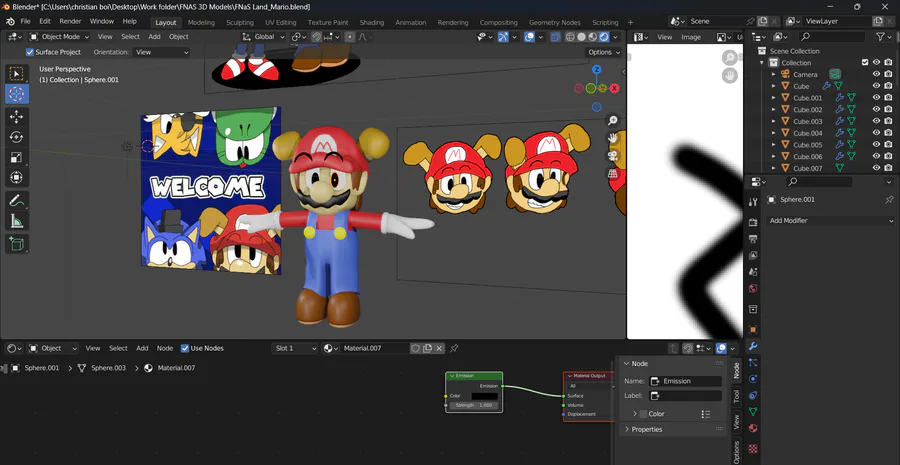Viewport: 900px width, 465px height.
Task: Switch to the Geometry Nodes workspace
Action: click(554, 22)
